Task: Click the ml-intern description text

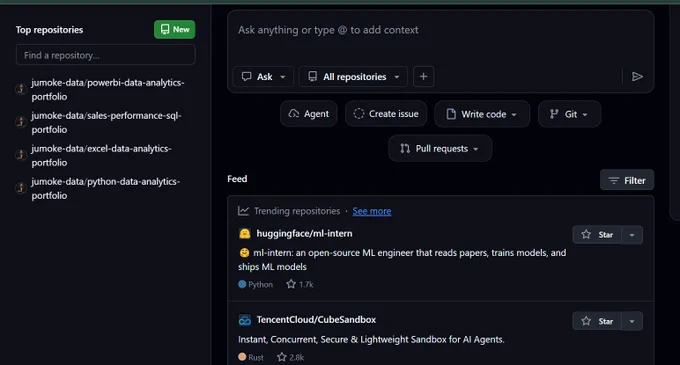Action: pos(402,260)
